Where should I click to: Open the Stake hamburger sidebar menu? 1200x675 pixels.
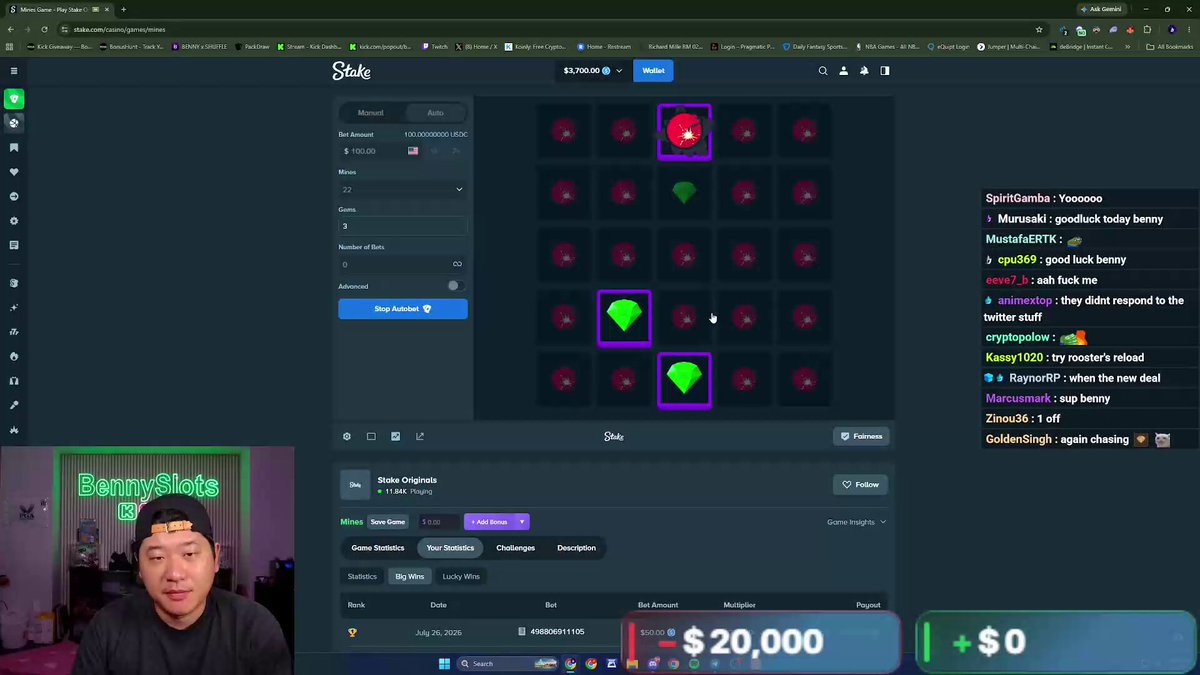[x=14, y=71]
